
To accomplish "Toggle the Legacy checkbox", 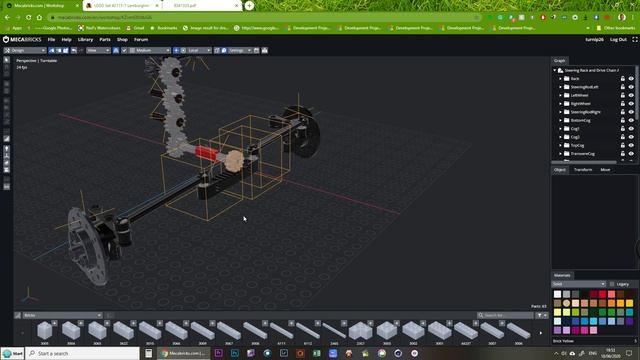I will pos(612,284).
